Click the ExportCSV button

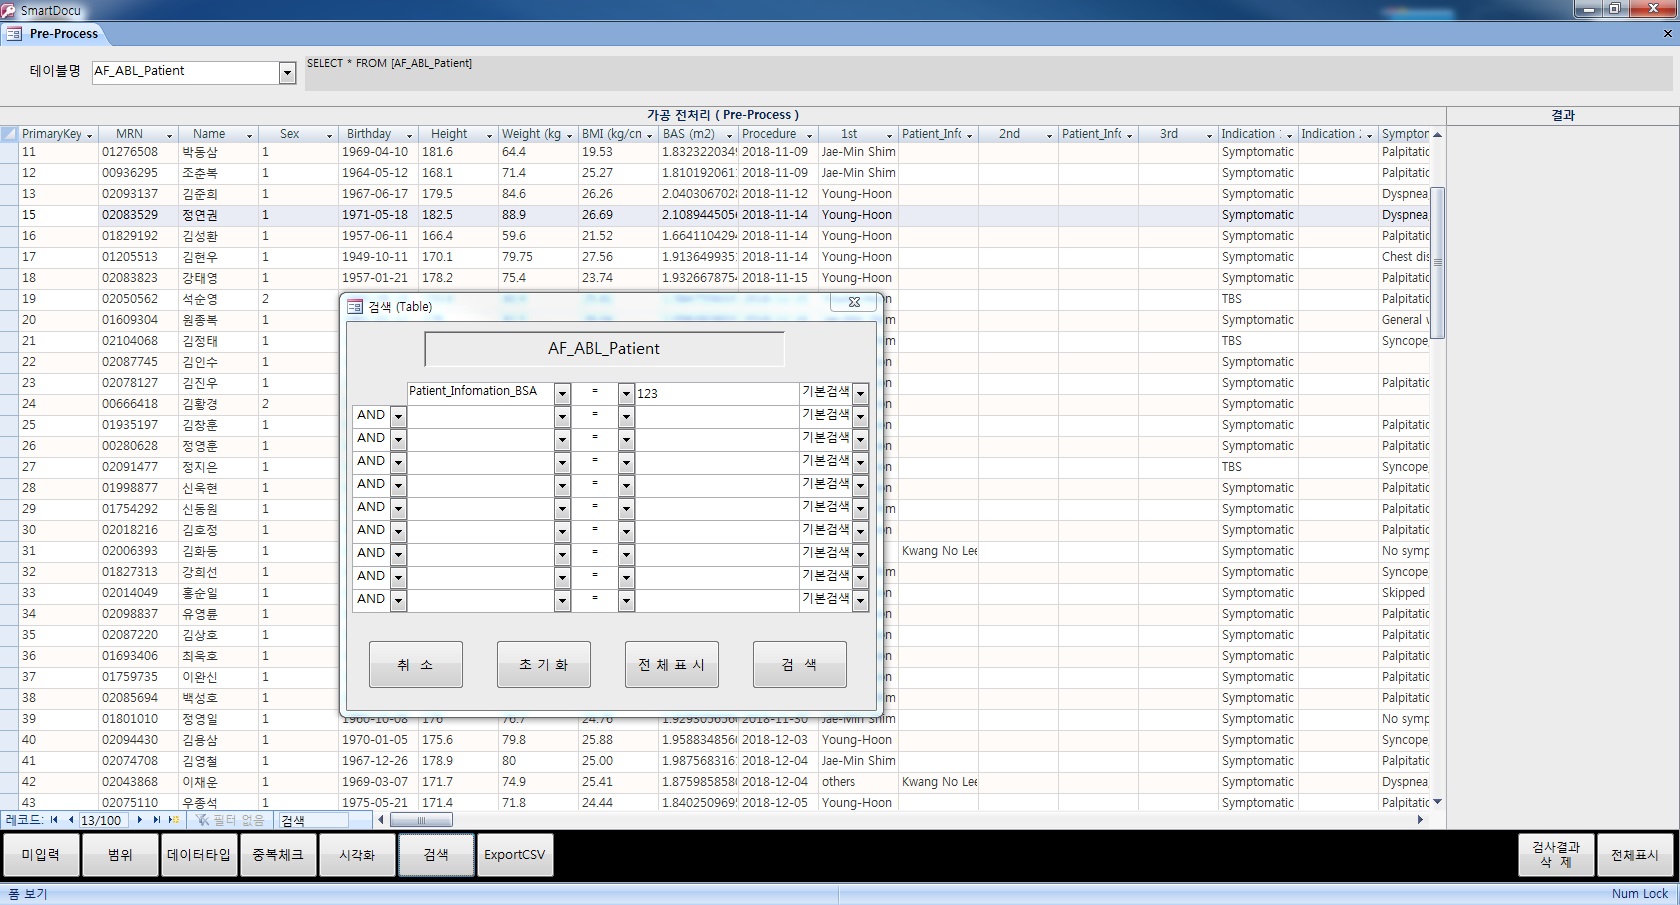click(x=515, y=855)
